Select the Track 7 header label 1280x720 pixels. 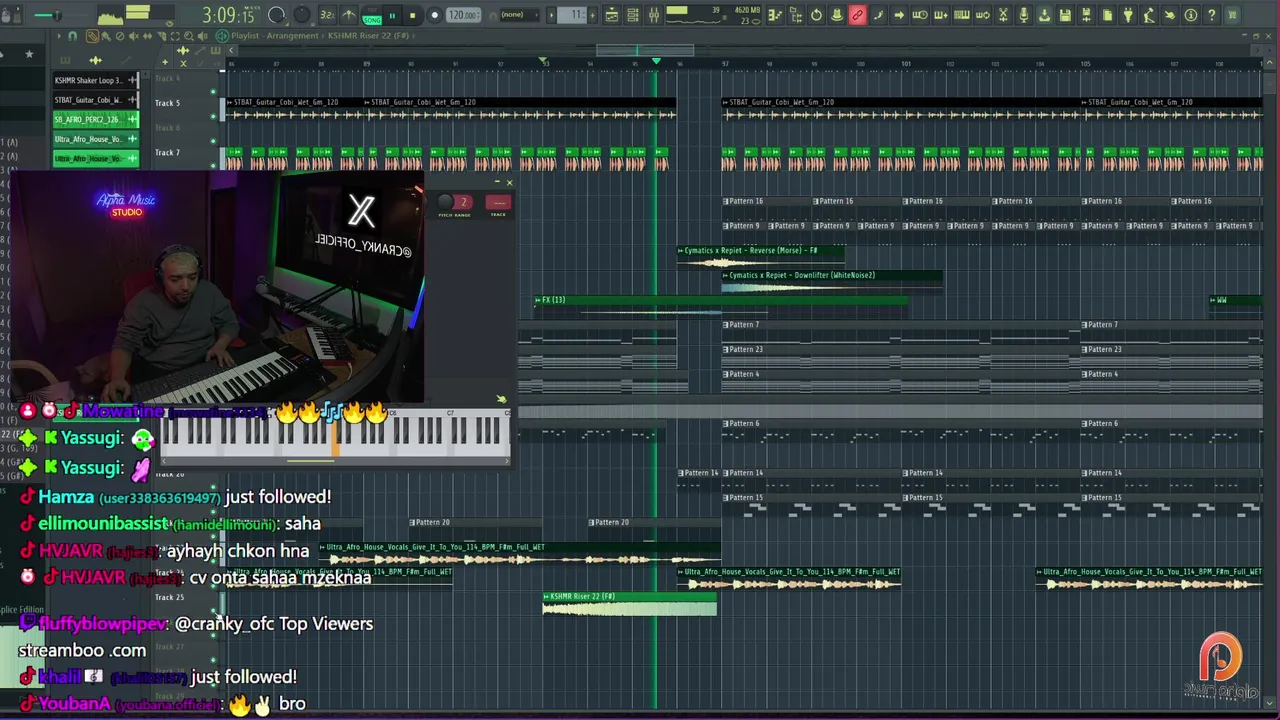(167, 153)
